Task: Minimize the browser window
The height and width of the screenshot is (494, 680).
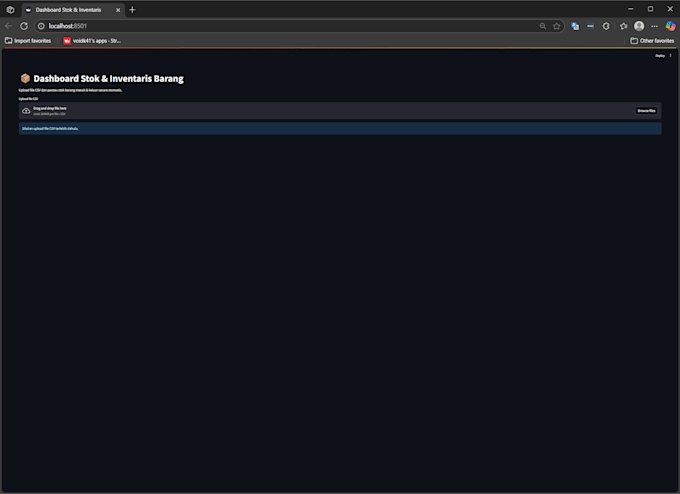Action: tap(631, 9)
